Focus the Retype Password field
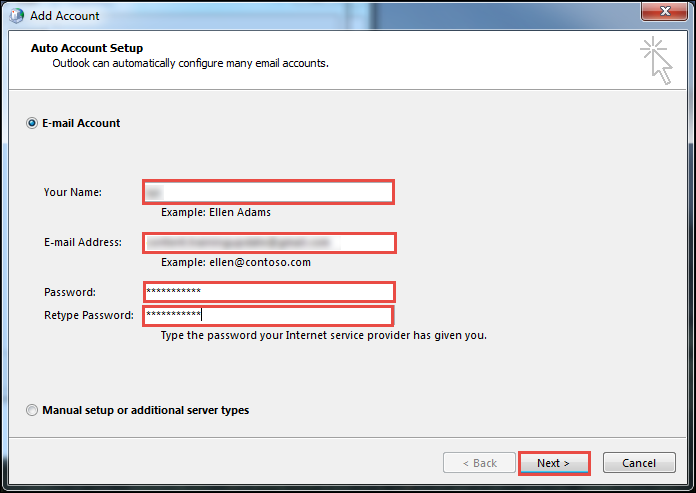The width and height of the screenshot is (696, 493). (267, 316)
